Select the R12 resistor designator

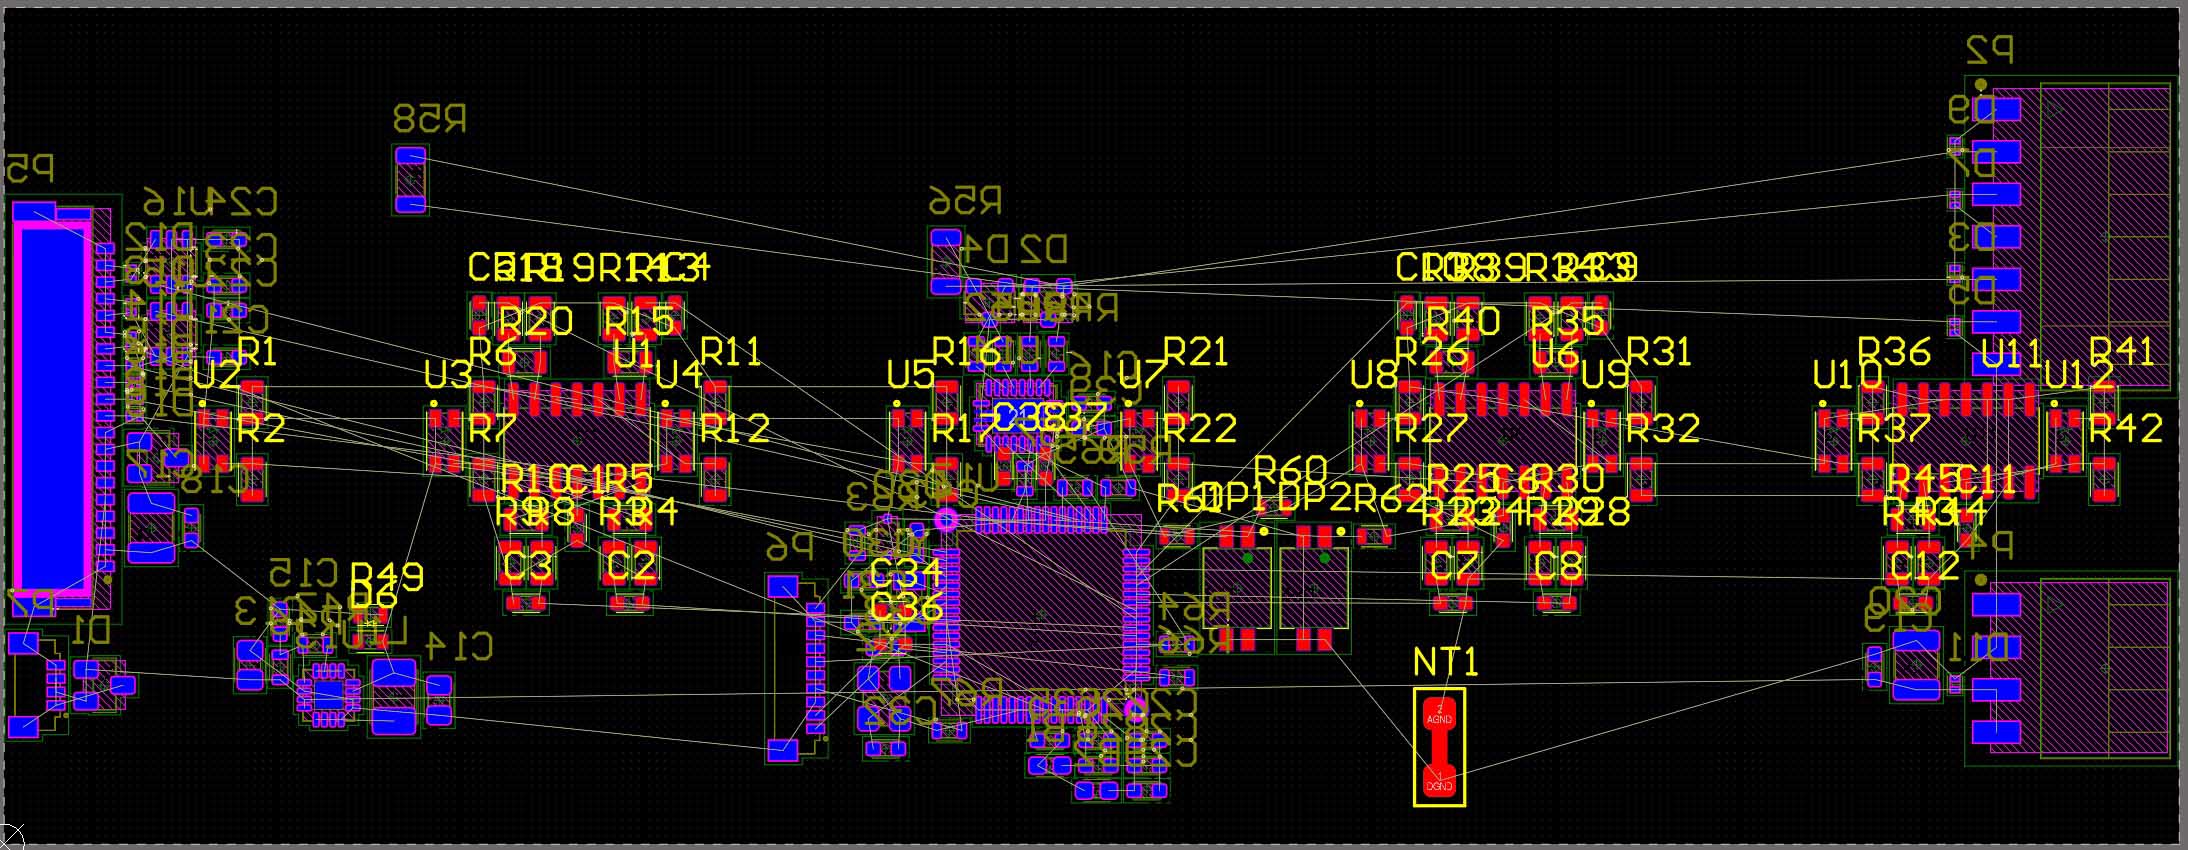[734, 429]
